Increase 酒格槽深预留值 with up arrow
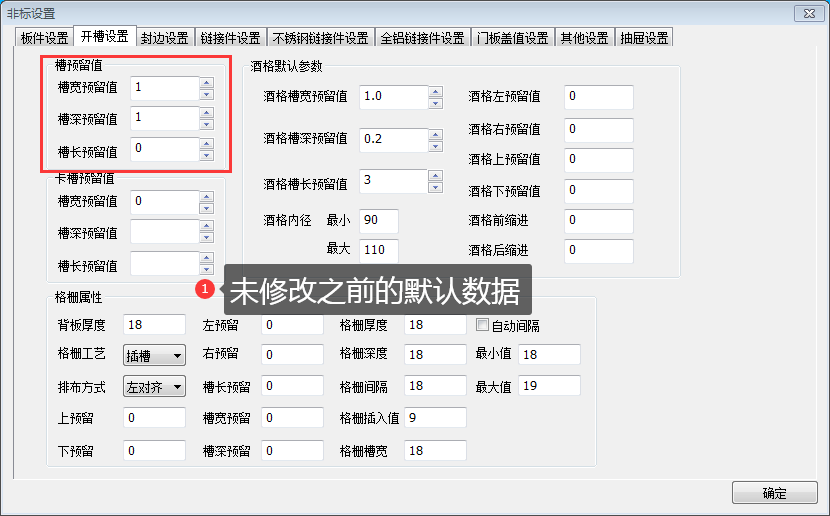 coord(436,134)
